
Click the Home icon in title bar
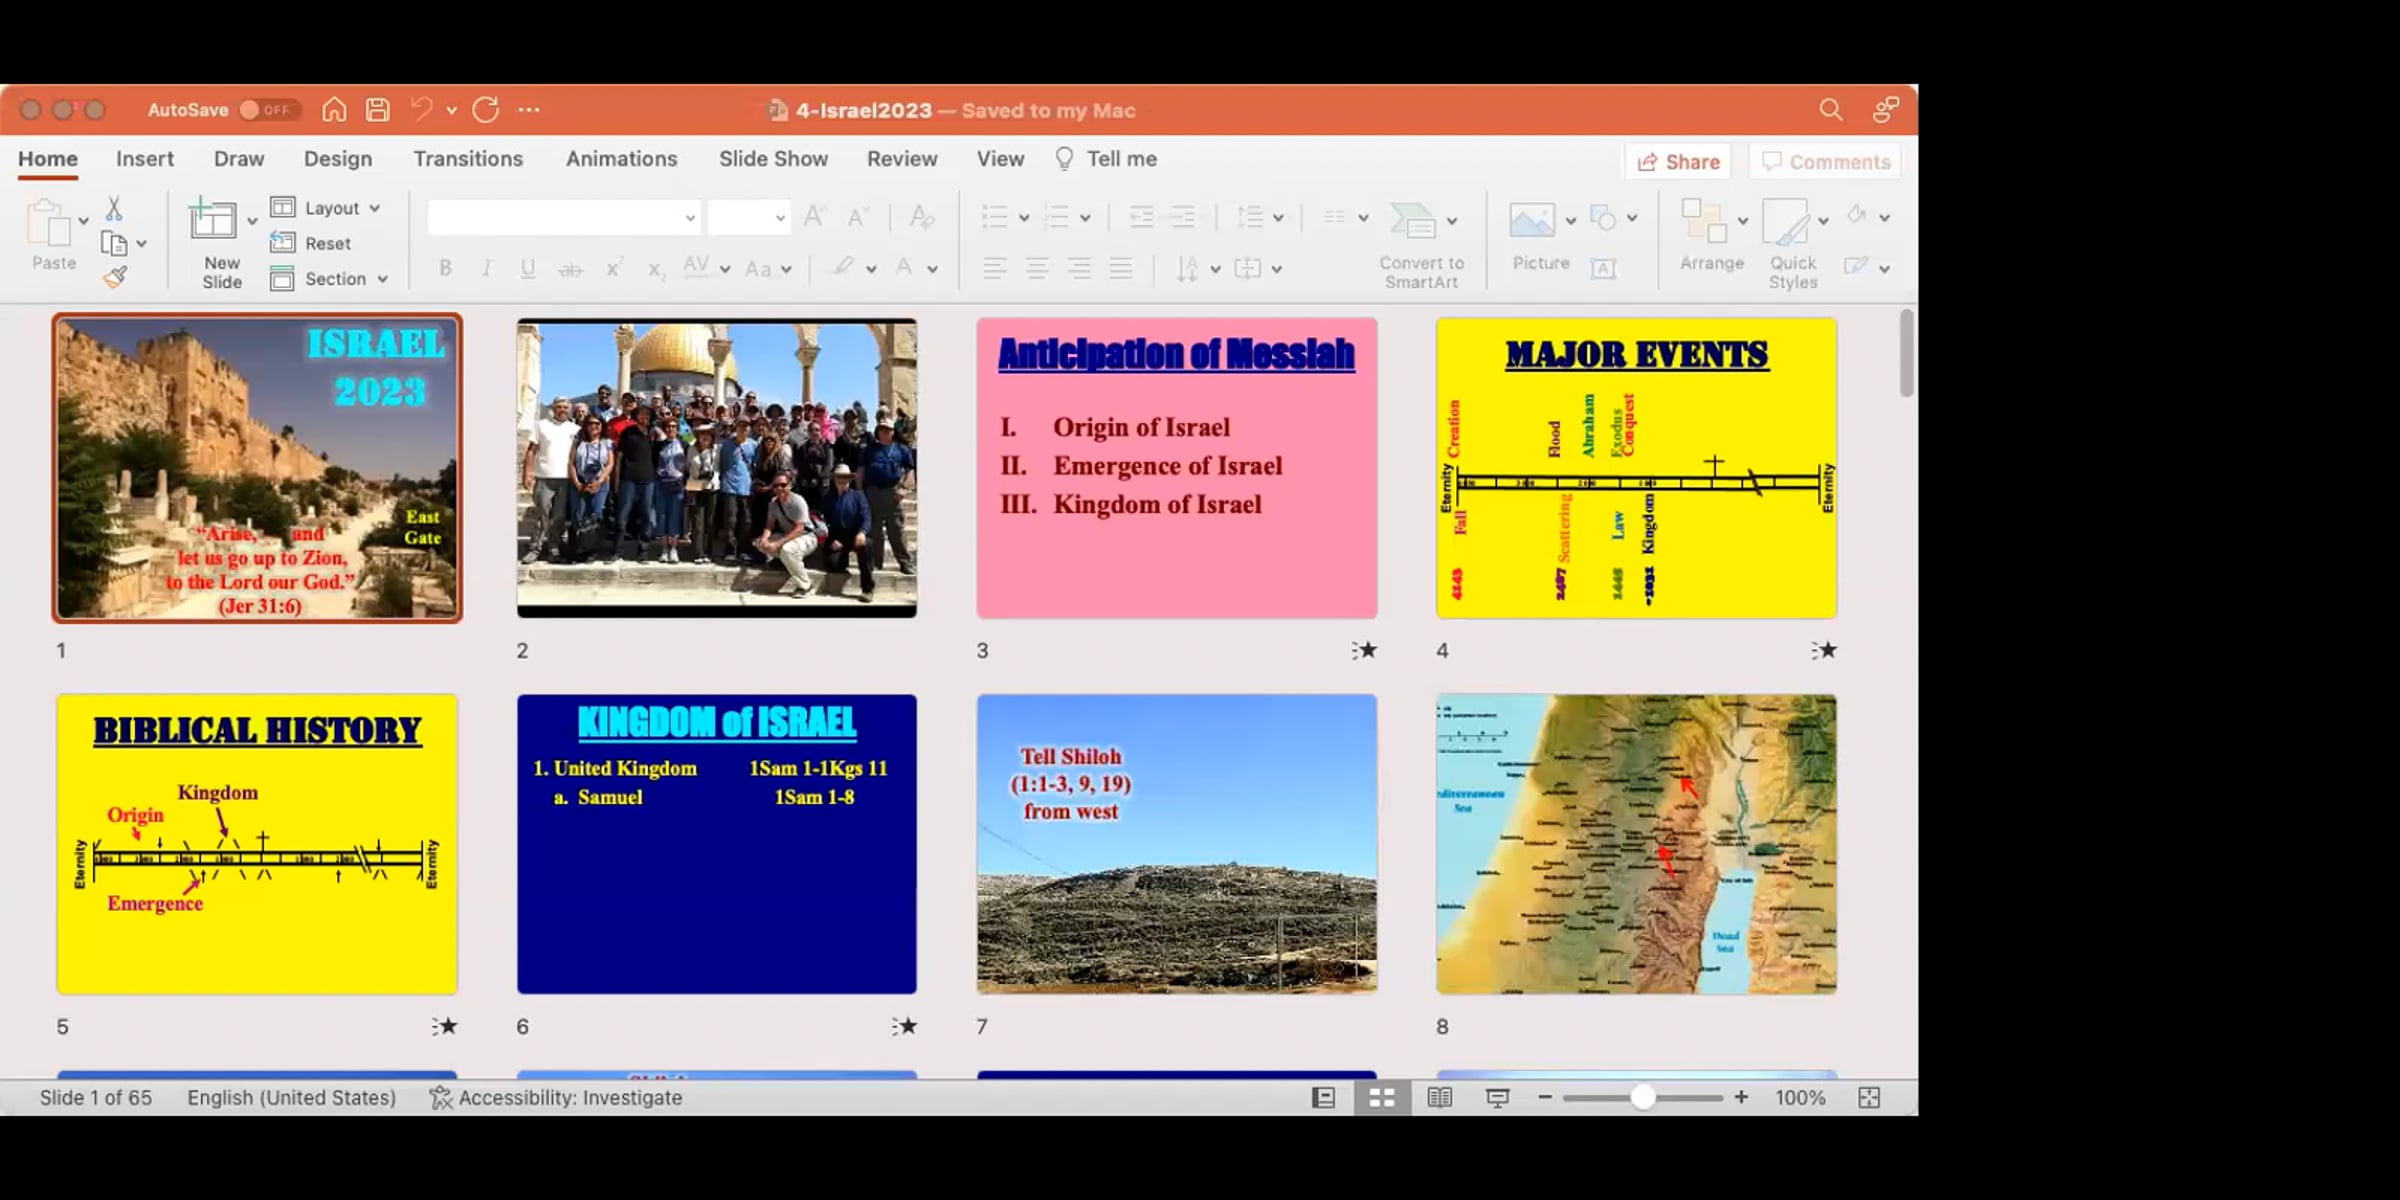point(334,110)
